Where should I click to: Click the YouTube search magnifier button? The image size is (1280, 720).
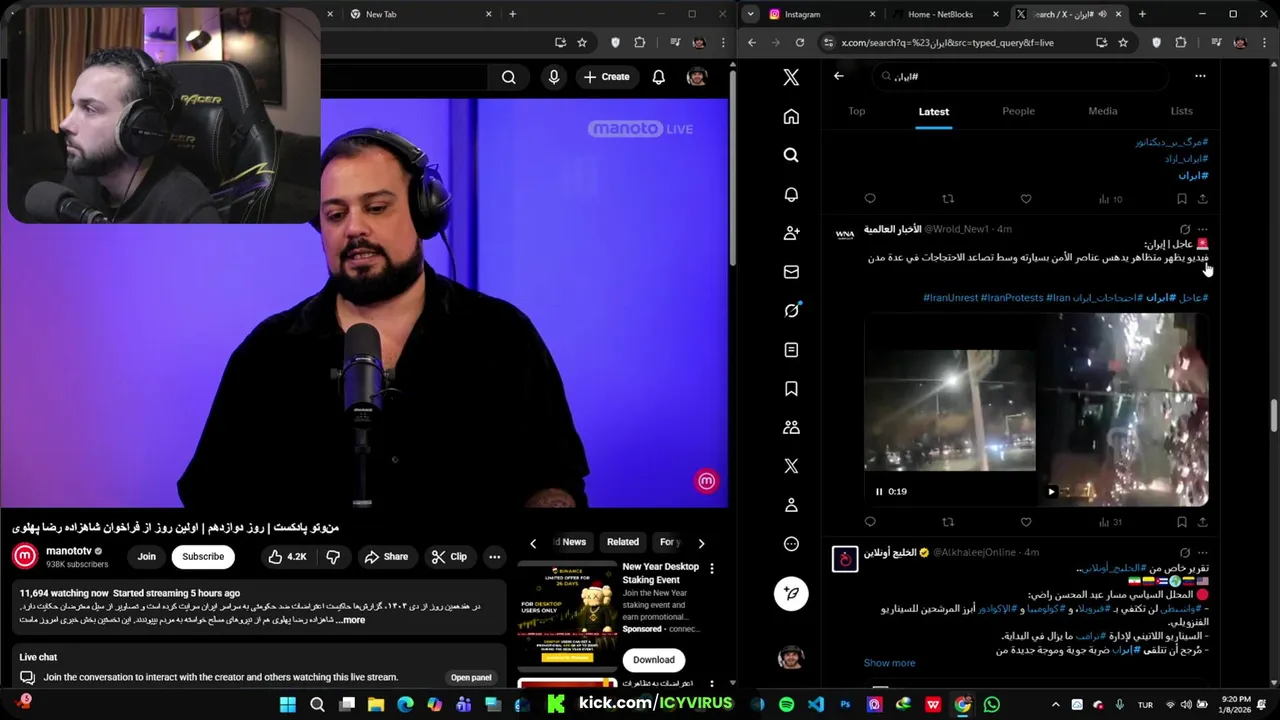[509, 77]
